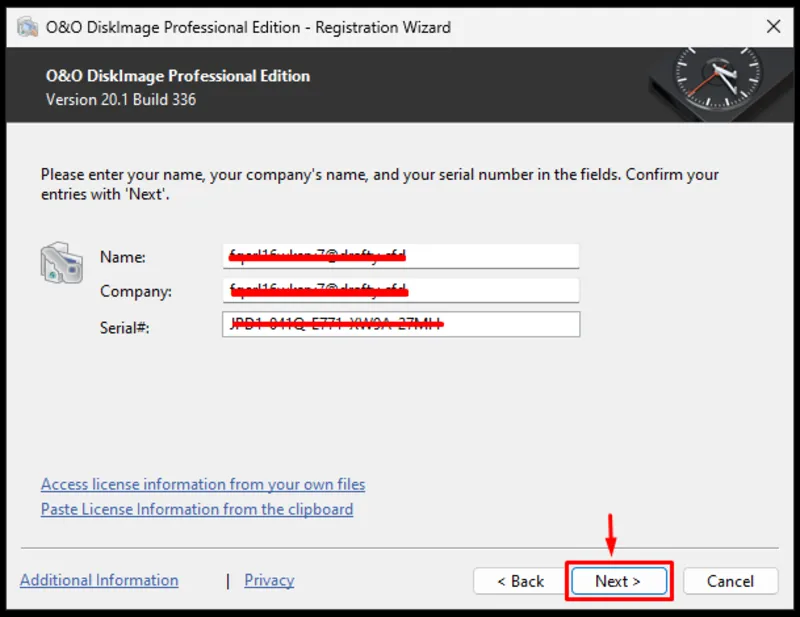Click the Next > button
Screen dimensions: 800x617
(x=619, y=581)
